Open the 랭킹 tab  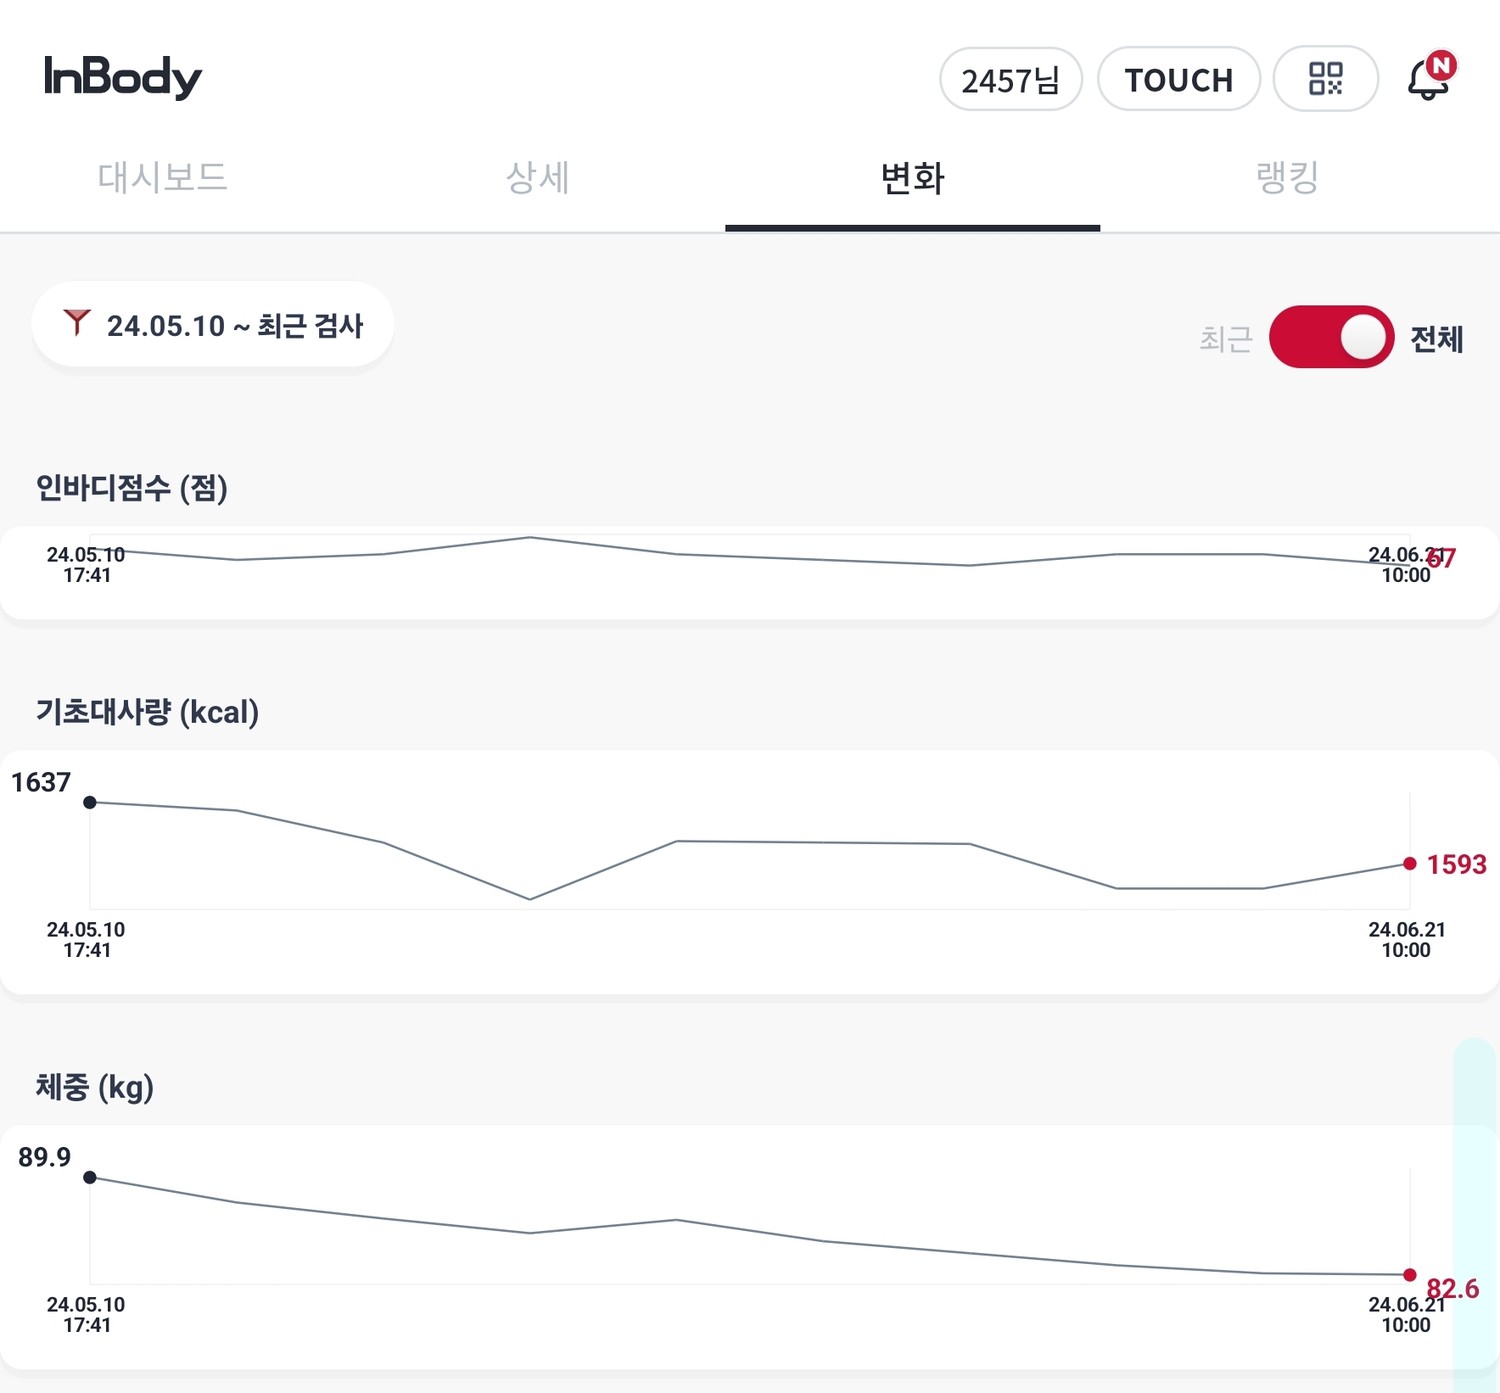point(1287,178)
